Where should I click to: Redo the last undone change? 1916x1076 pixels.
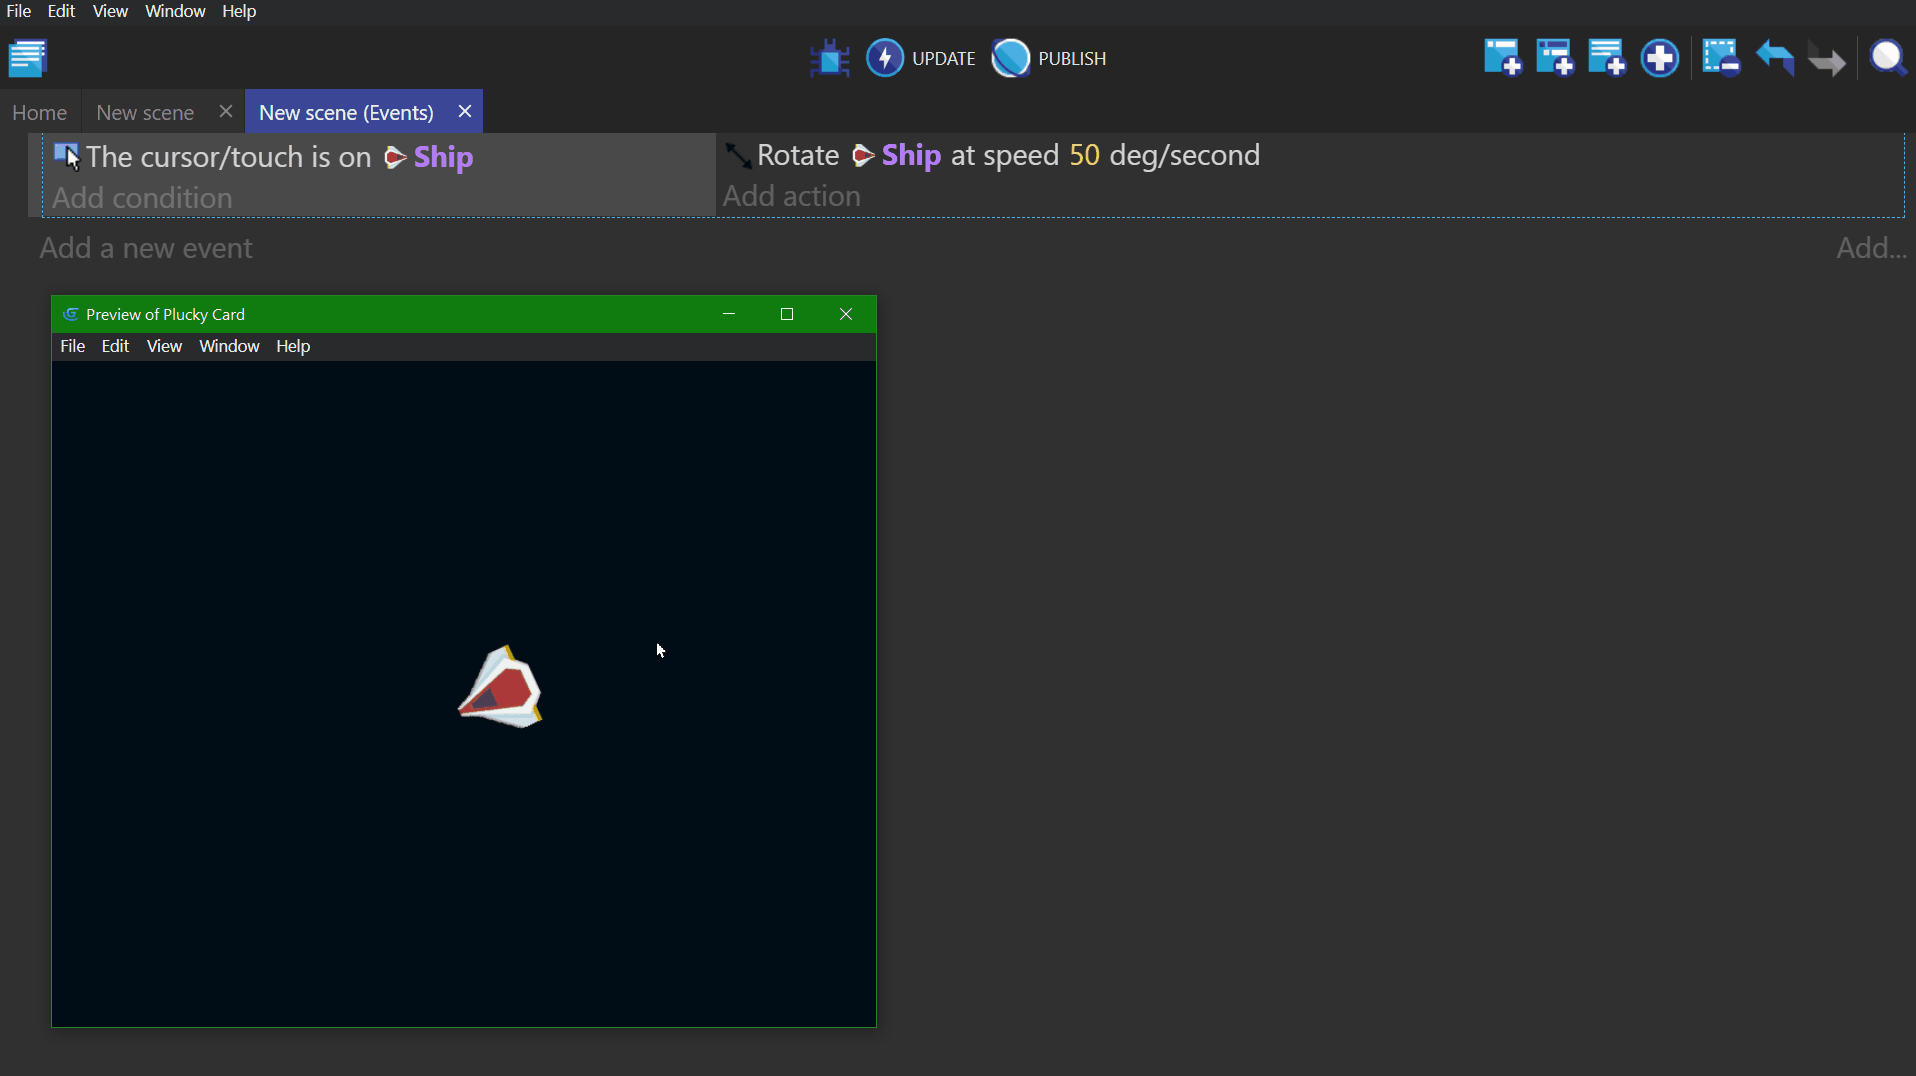(1826, 60)
